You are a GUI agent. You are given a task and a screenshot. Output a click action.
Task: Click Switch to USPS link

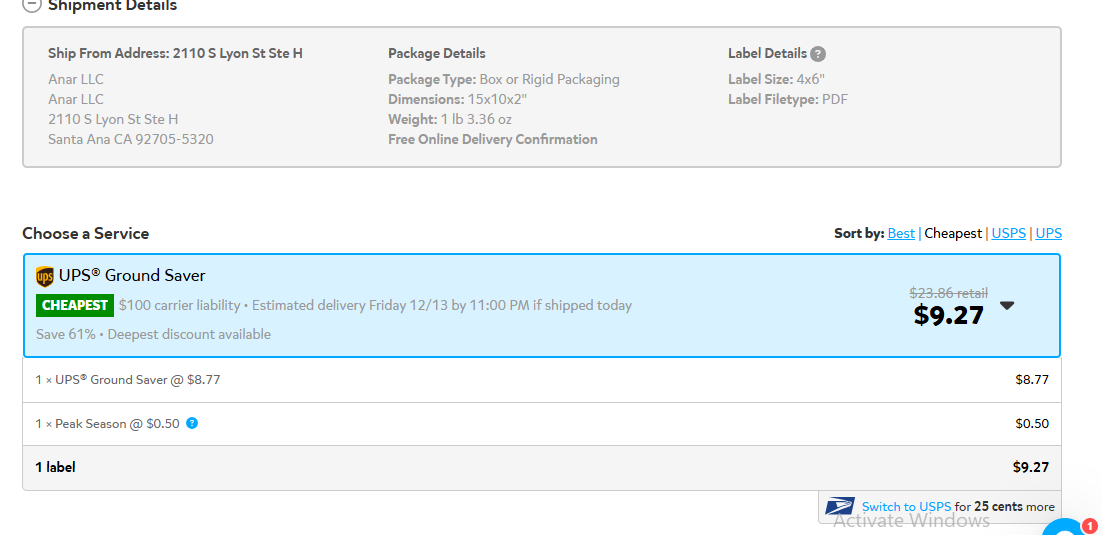pos(906,507)
